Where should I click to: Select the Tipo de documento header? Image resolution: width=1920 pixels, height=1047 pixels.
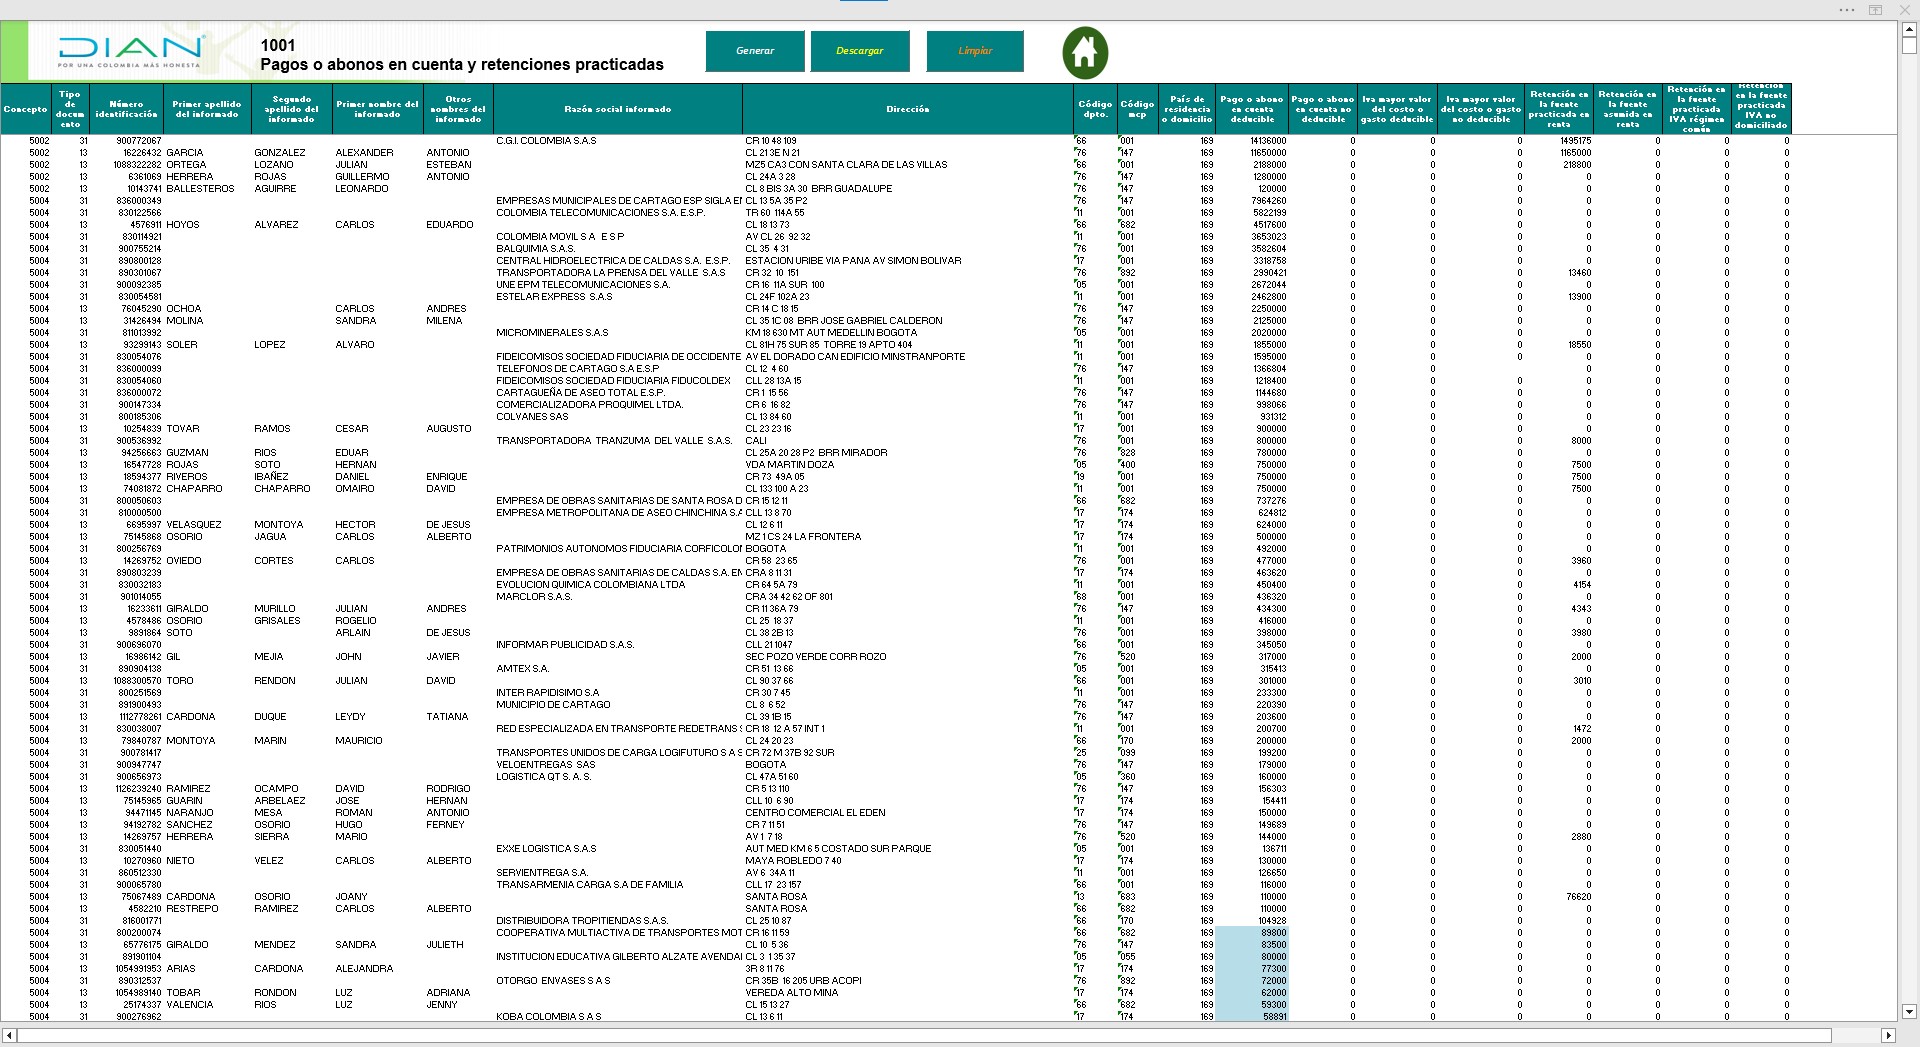pos(70,109)
